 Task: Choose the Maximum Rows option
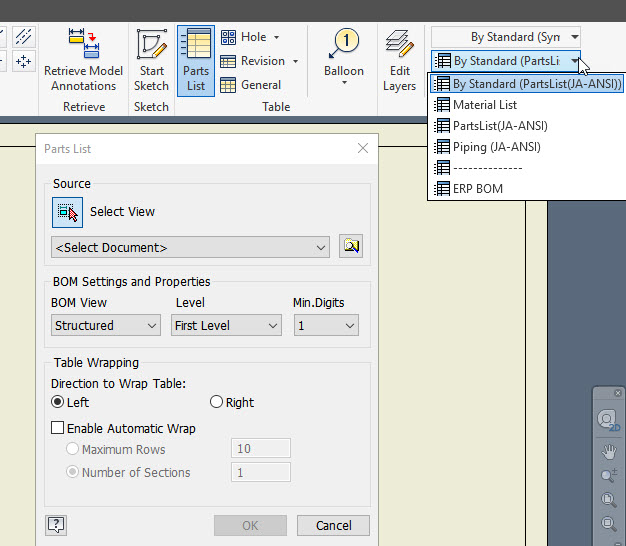(72, 449)
